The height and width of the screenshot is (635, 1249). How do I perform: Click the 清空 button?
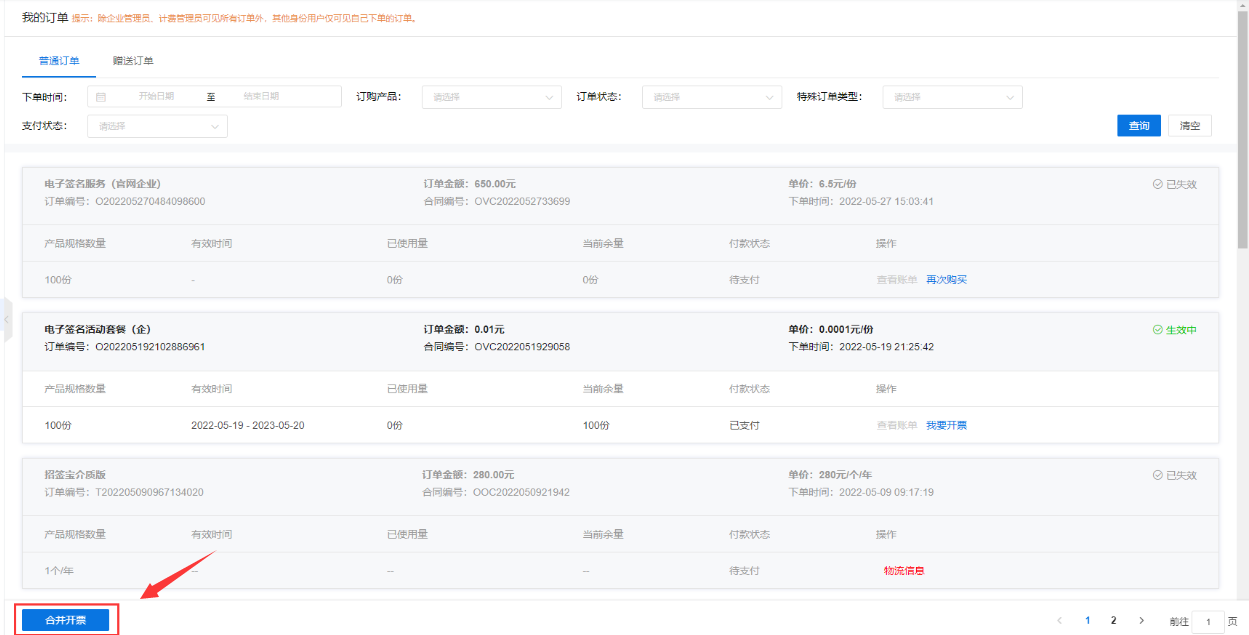[x=1190, y=126]
